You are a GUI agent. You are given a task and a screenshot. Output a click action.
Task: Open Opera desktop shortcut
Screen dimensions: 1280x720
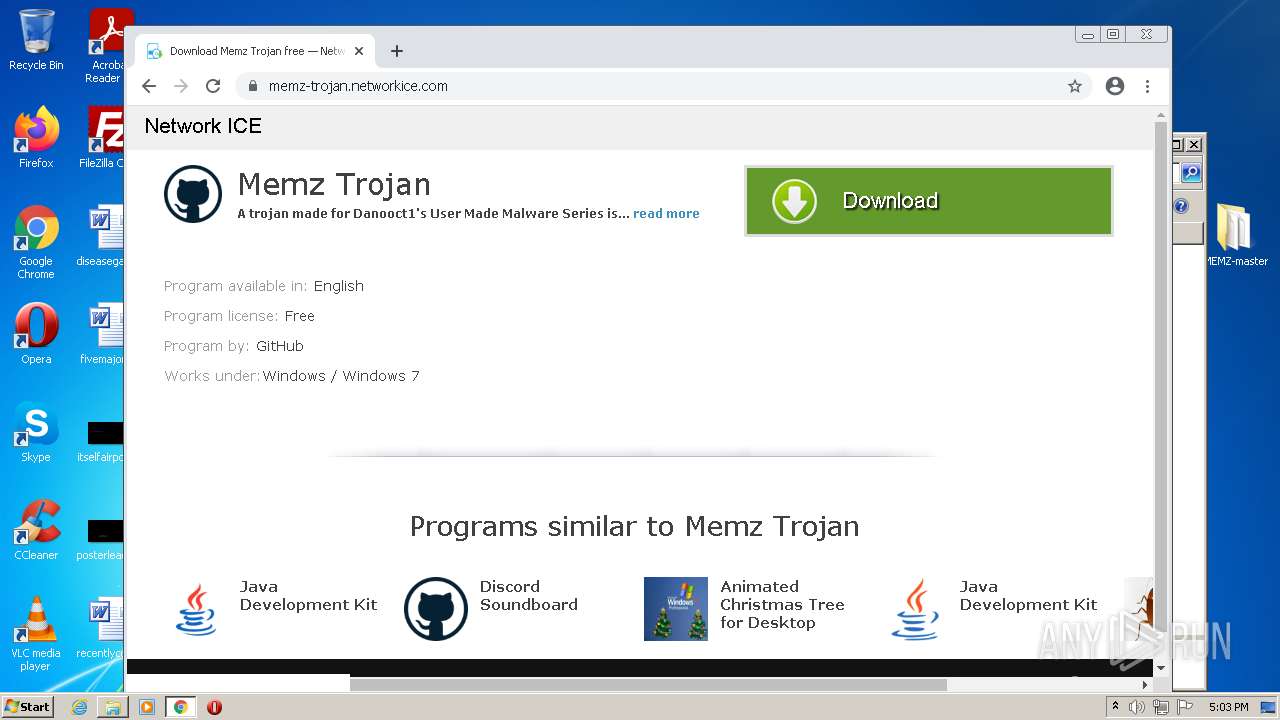pyautogui.click(x=36, y=334)
